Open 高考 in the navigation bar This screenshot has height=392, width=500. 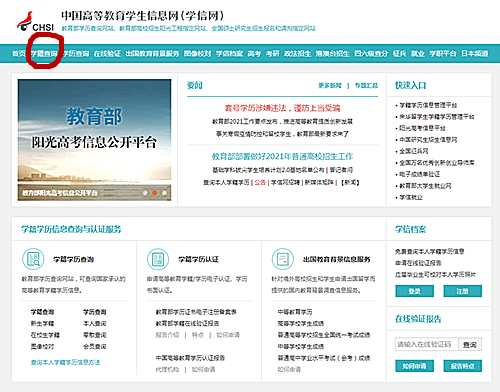pos(254,53)
